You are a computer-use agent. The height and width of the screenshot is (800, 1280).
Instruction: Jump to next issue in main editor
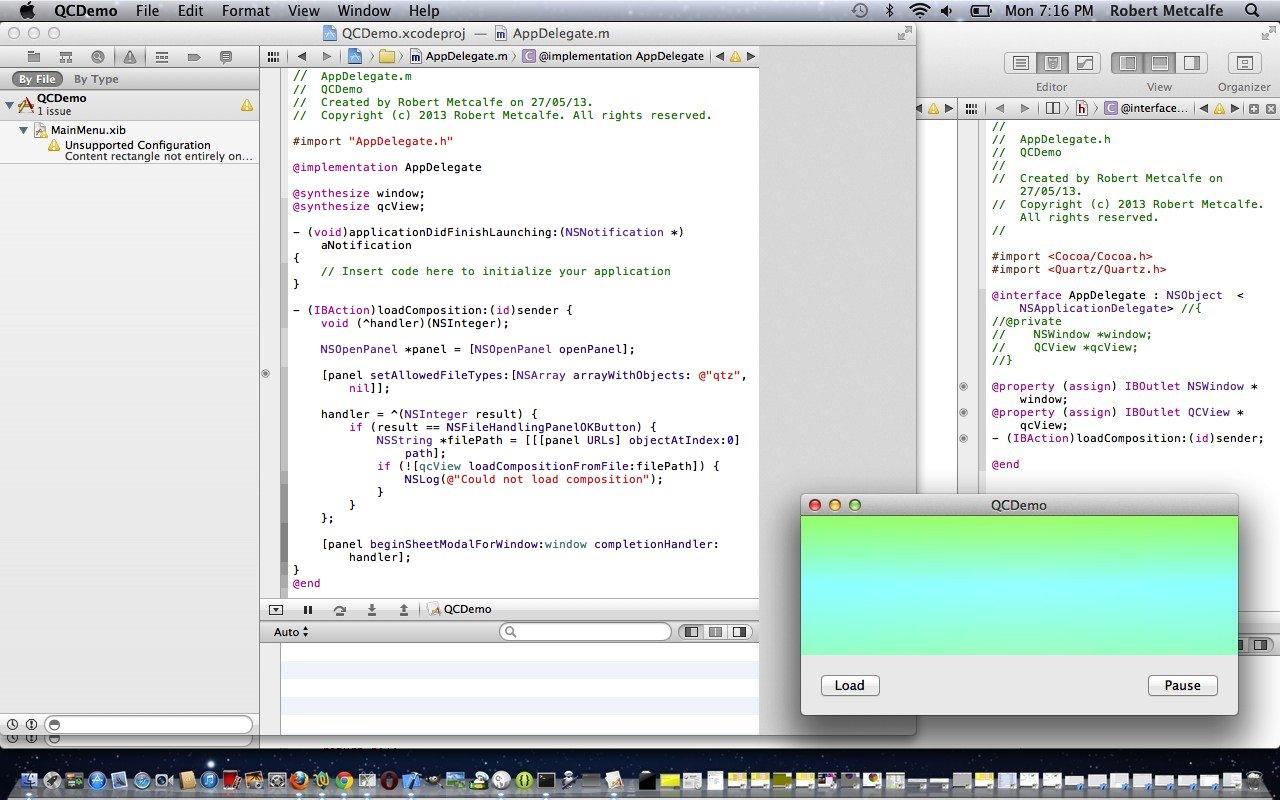[752, 56]
